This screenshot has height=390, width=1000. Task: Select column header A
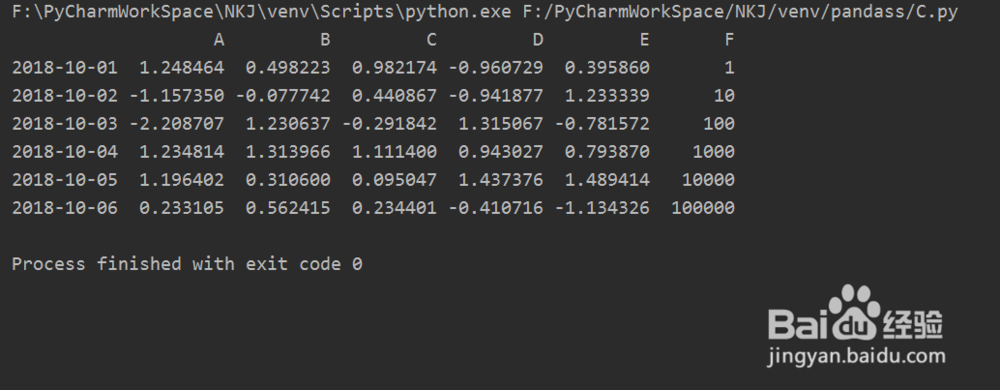point(219,40)
